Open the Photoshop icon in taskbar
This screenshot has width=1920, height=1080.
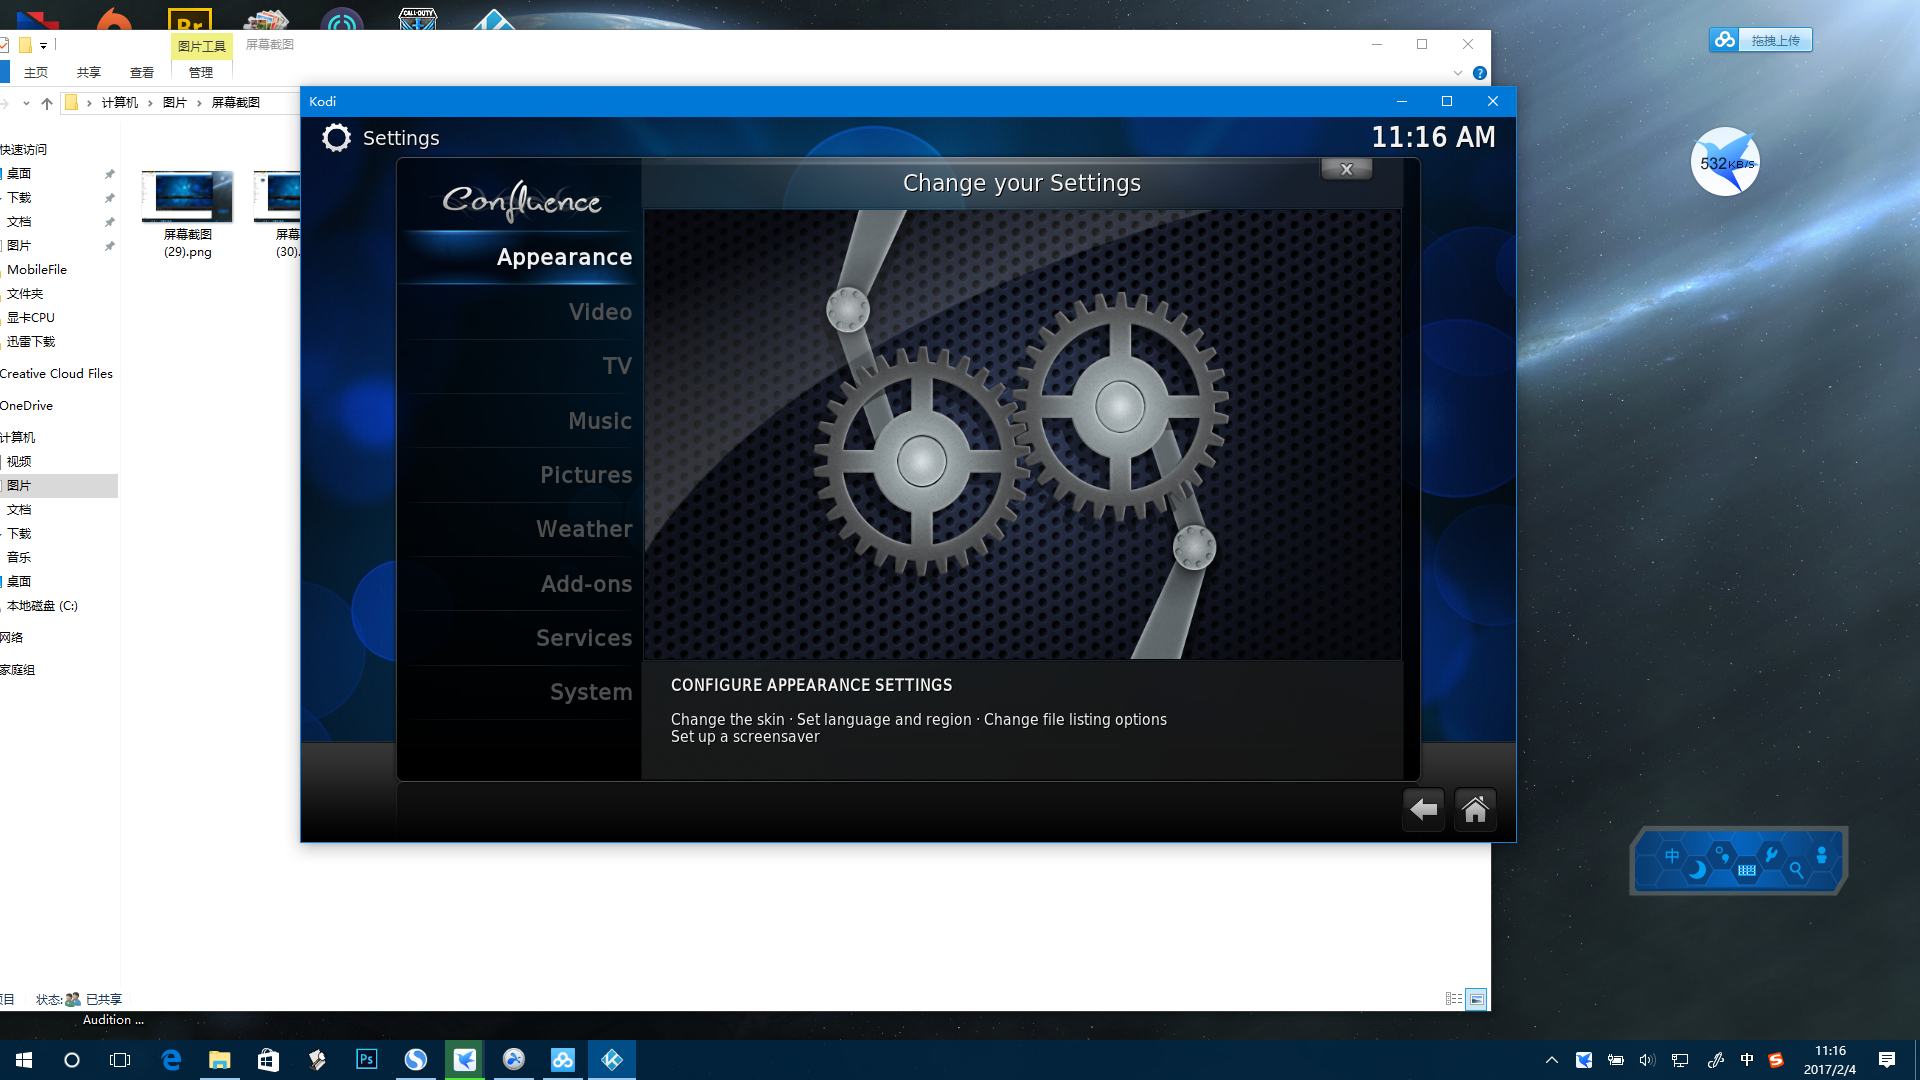click(366, 1059)
